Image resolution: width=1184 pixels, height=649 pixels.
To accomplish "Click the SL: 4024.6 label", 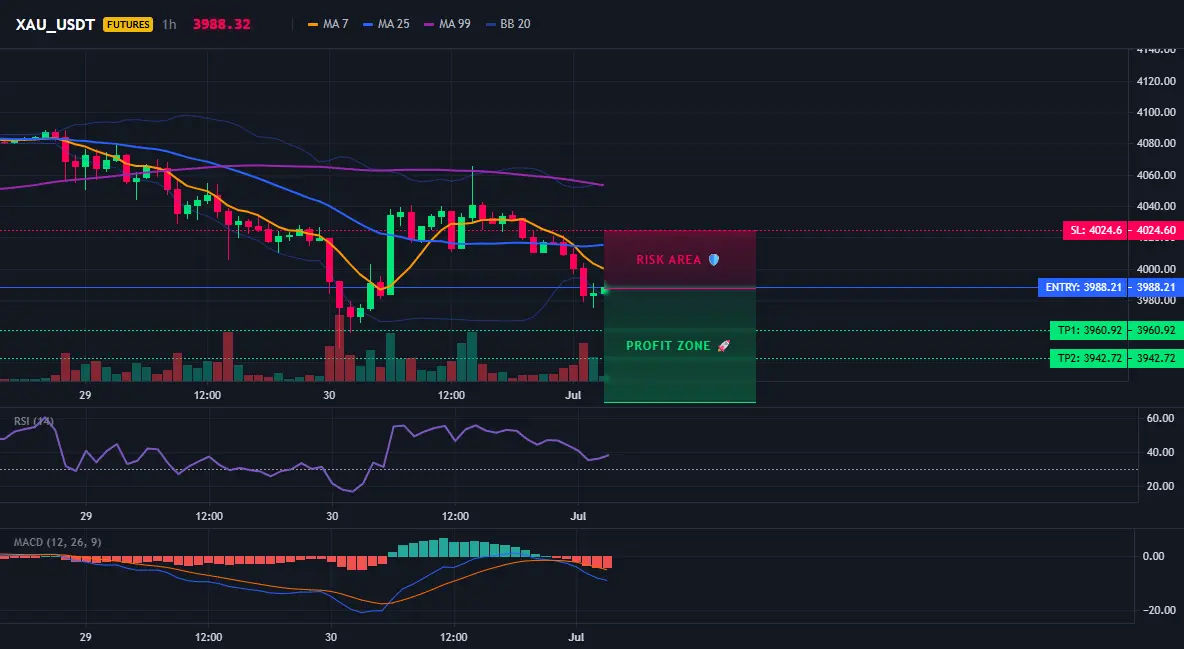I will [1095, 230].
